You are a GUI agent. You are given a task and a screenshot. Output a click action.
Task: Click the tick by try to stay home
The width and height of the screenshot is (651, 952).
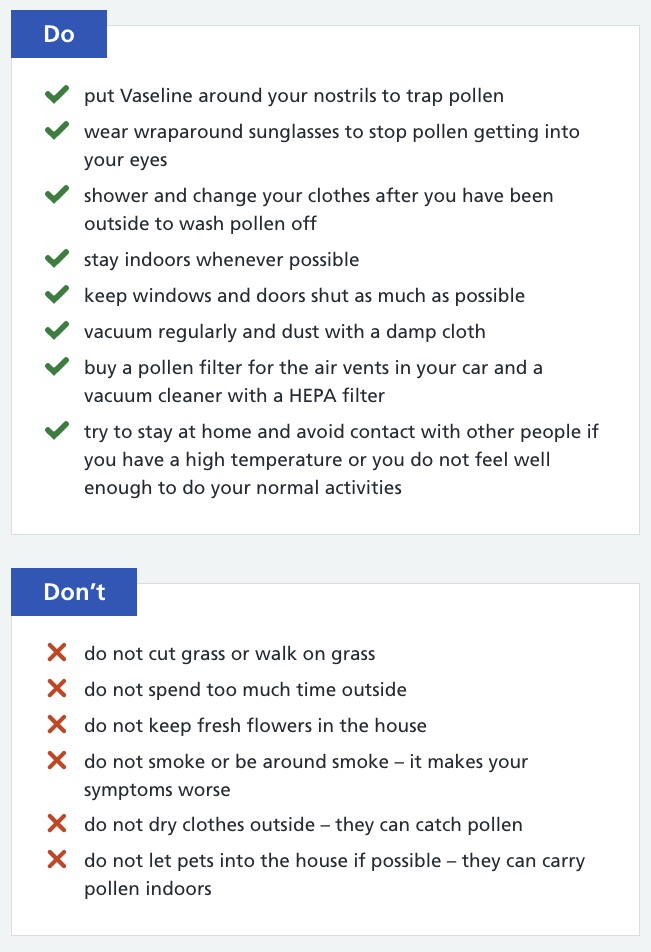pyautogui.click(x=56, y=430)
